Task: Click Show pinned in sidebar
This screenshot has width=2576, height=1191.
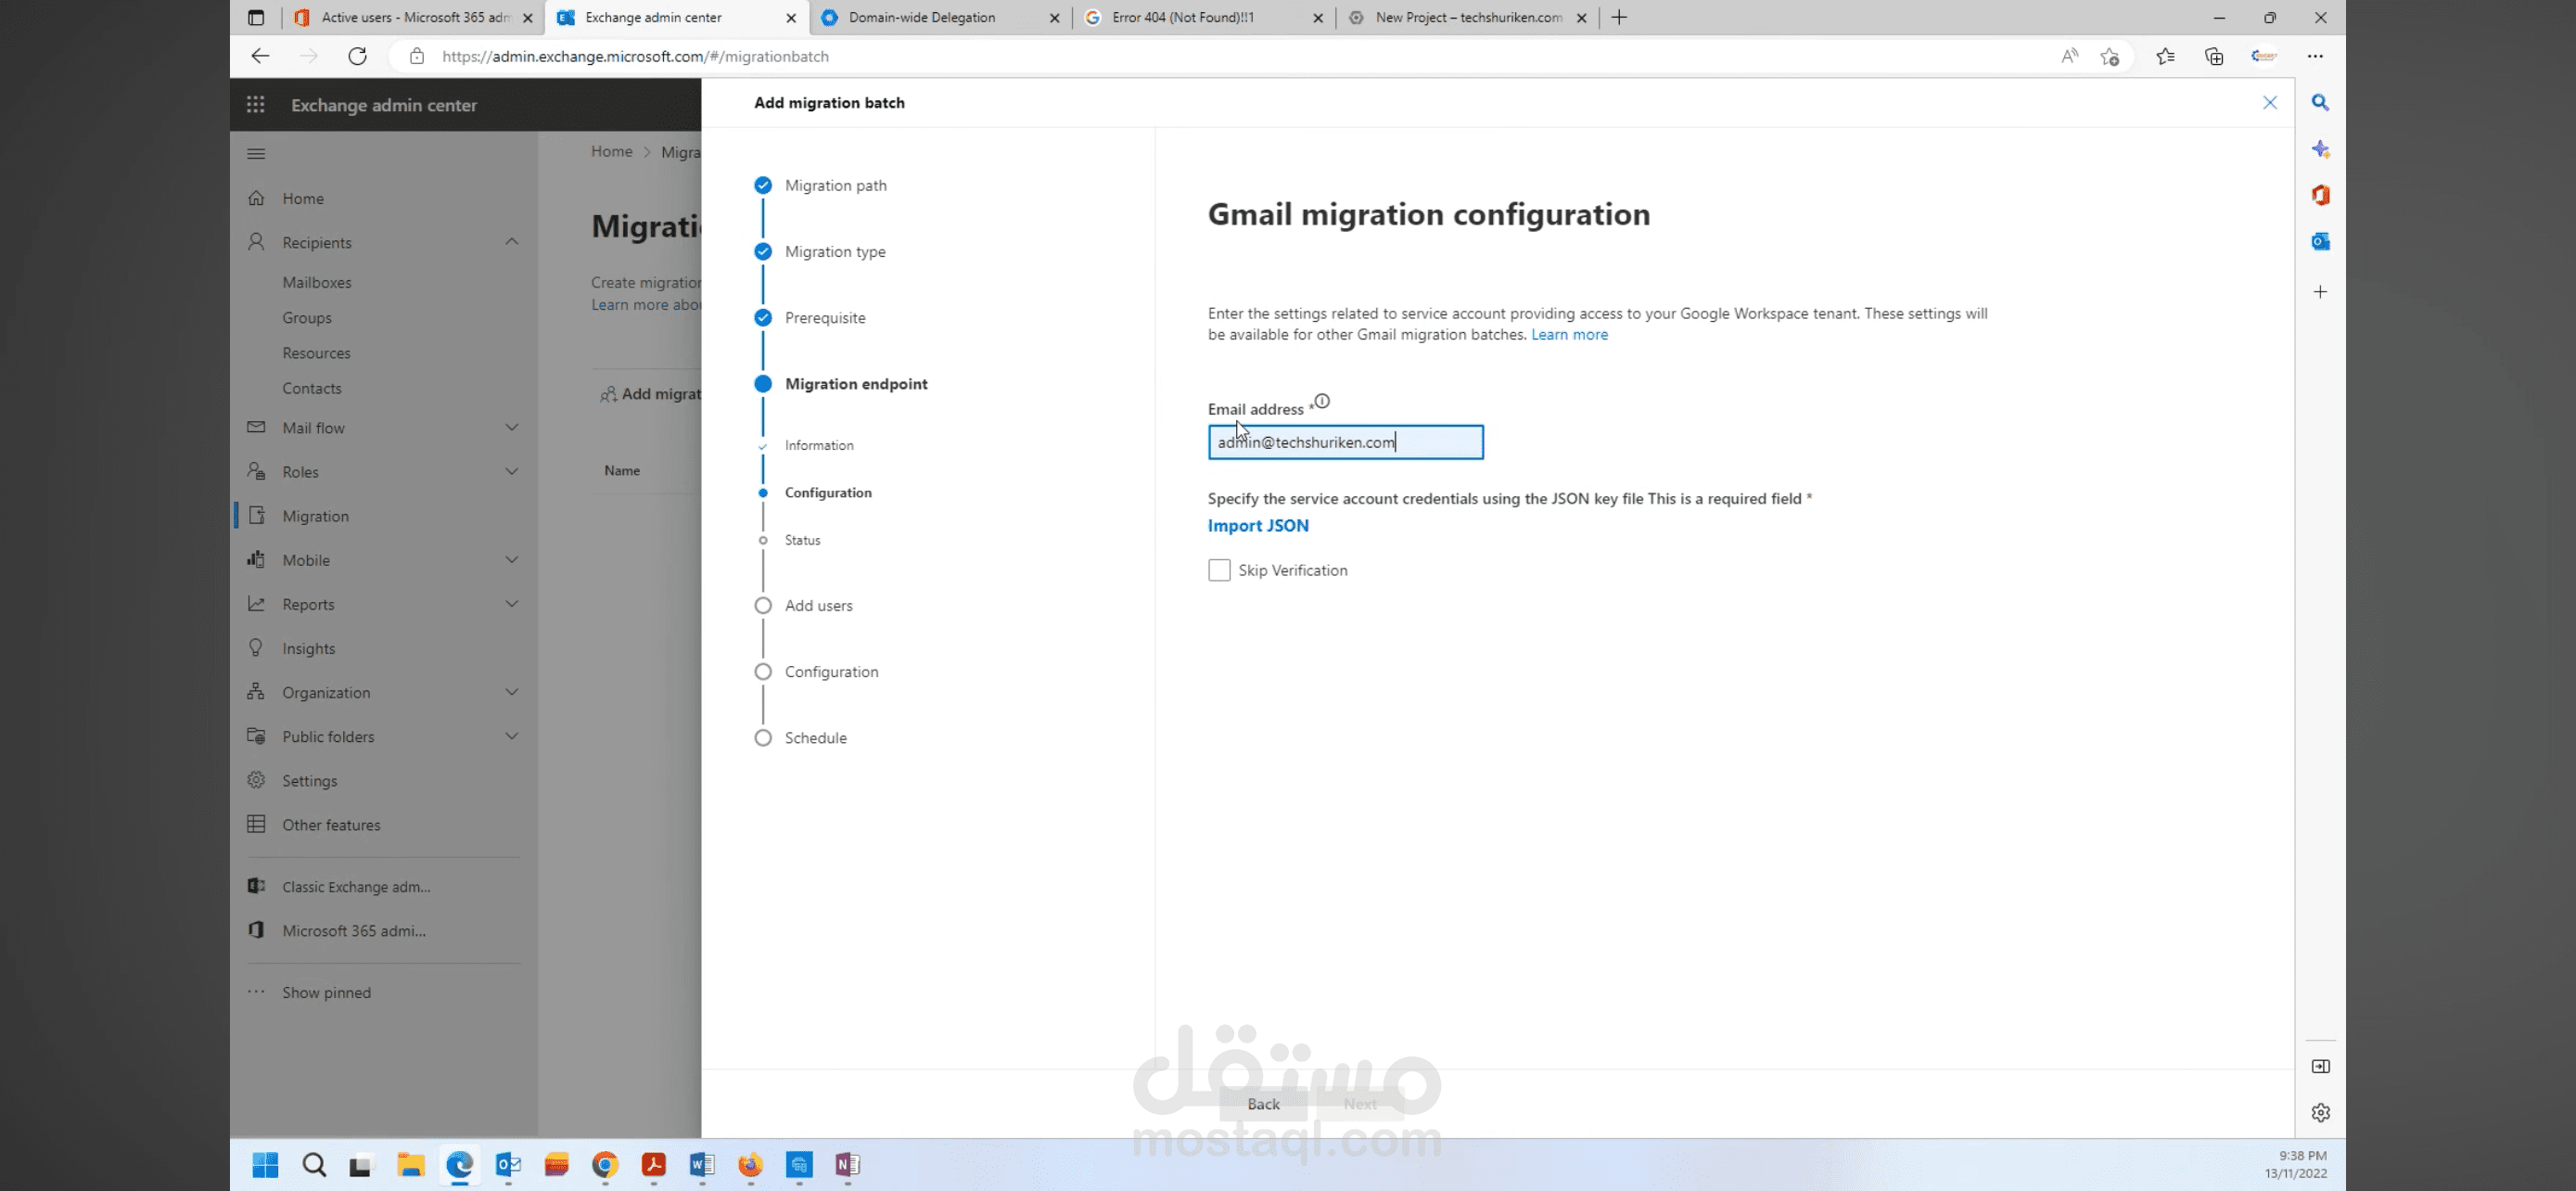Action: [326, 993]
